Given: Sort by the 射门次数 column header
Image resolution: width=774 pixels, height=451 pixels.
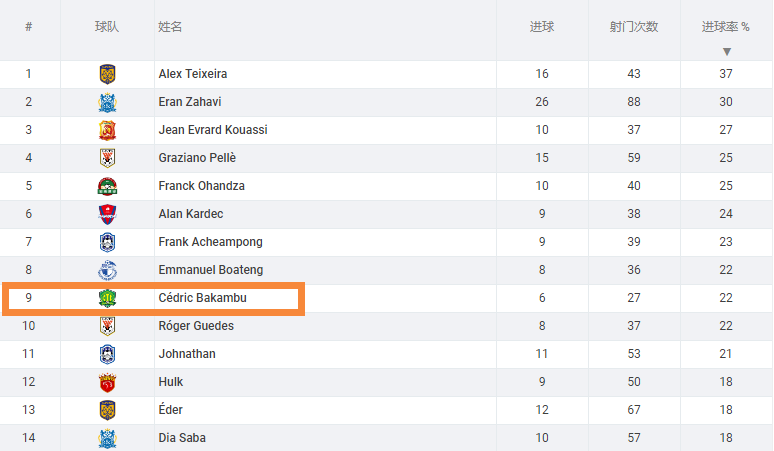Looking at the screenshot, I should tap(634, 27).
